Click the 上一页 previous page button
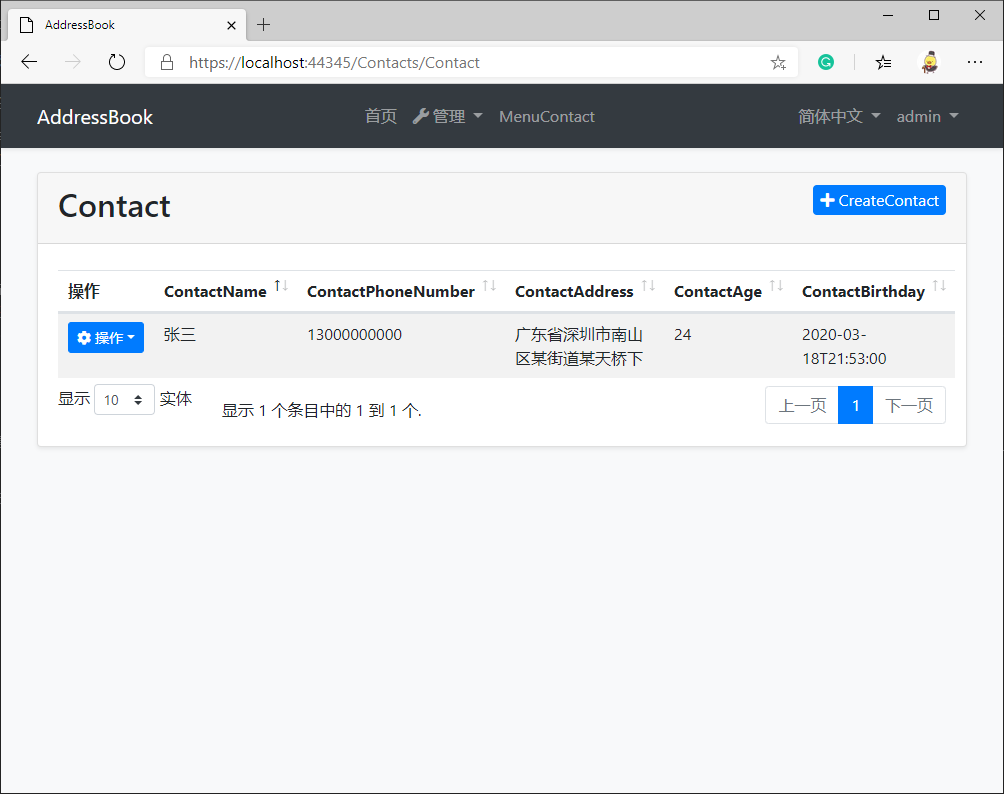Image resolution: width=1004 pixels, height=794 pixels. (802, 405)
